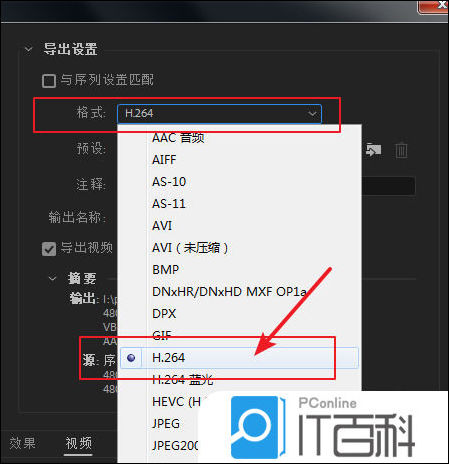Switch to the 效果 tab
The height and width of the screenshot is (464, 449).
pyautogui.click(x=22, y=444)
